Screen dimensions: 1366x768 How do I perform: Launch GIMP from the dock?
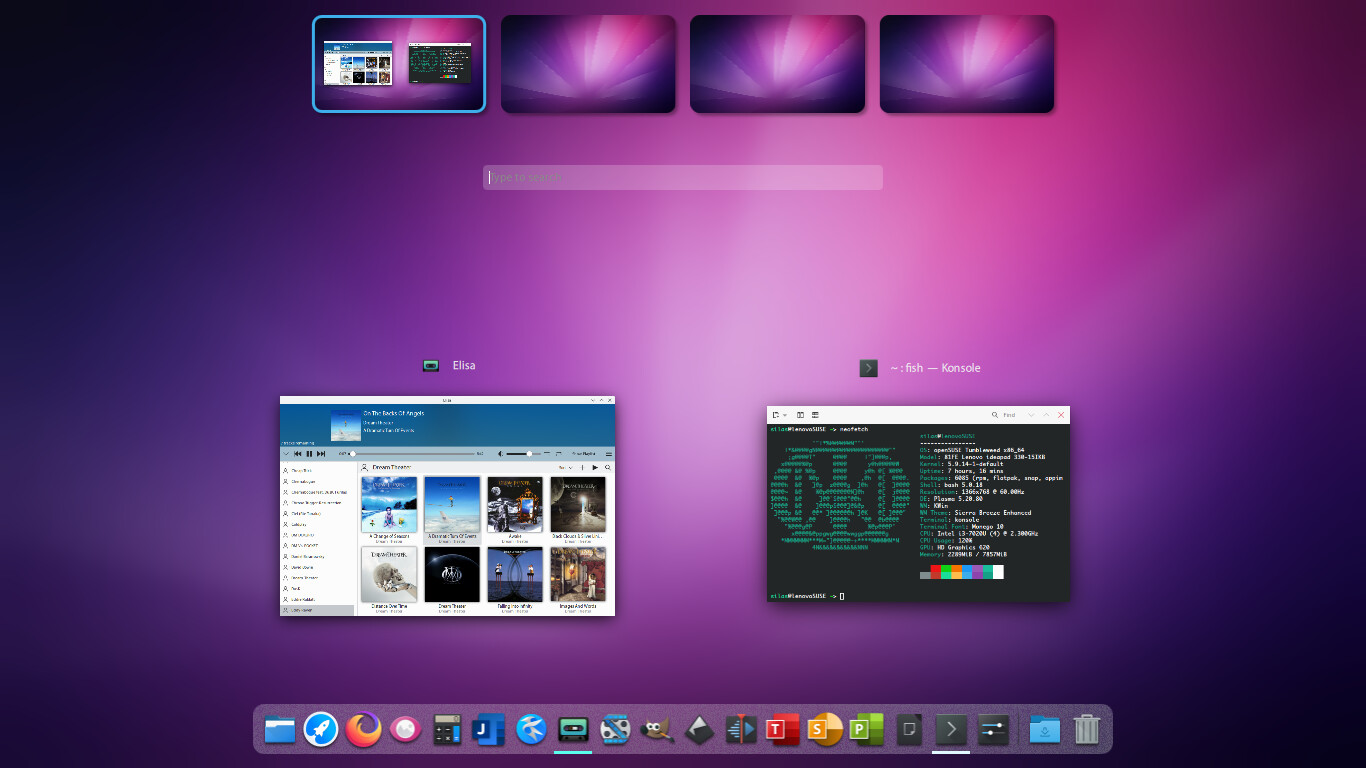pos(657,729)
